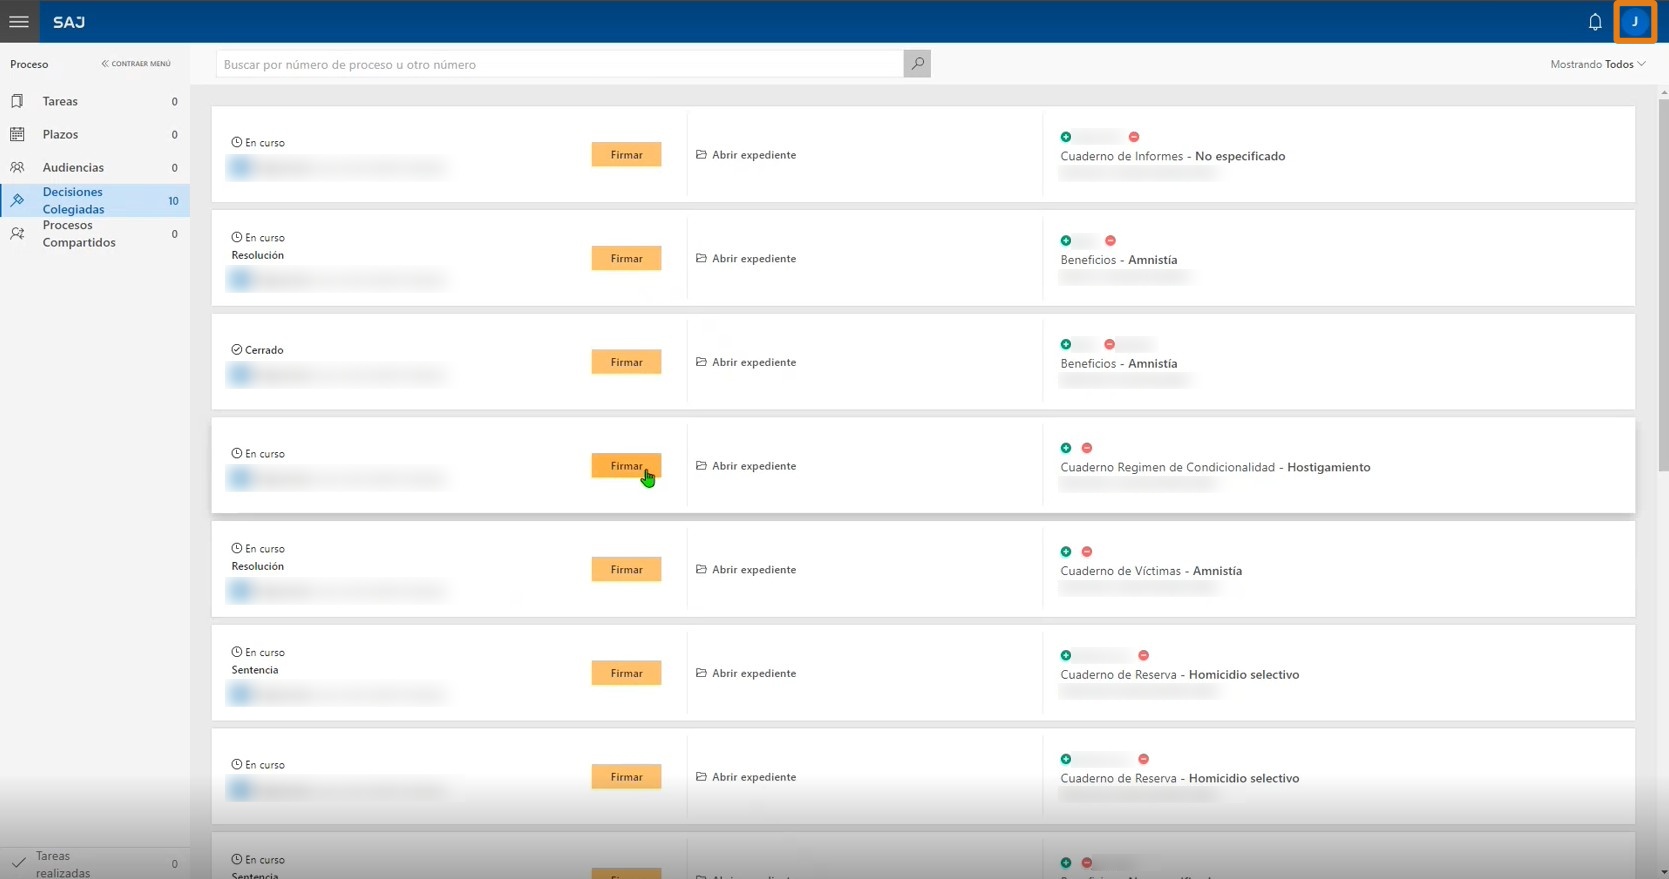Open Tareas in the sidebar
Viewport: 1669px width, 879px height.
point(95,101)
